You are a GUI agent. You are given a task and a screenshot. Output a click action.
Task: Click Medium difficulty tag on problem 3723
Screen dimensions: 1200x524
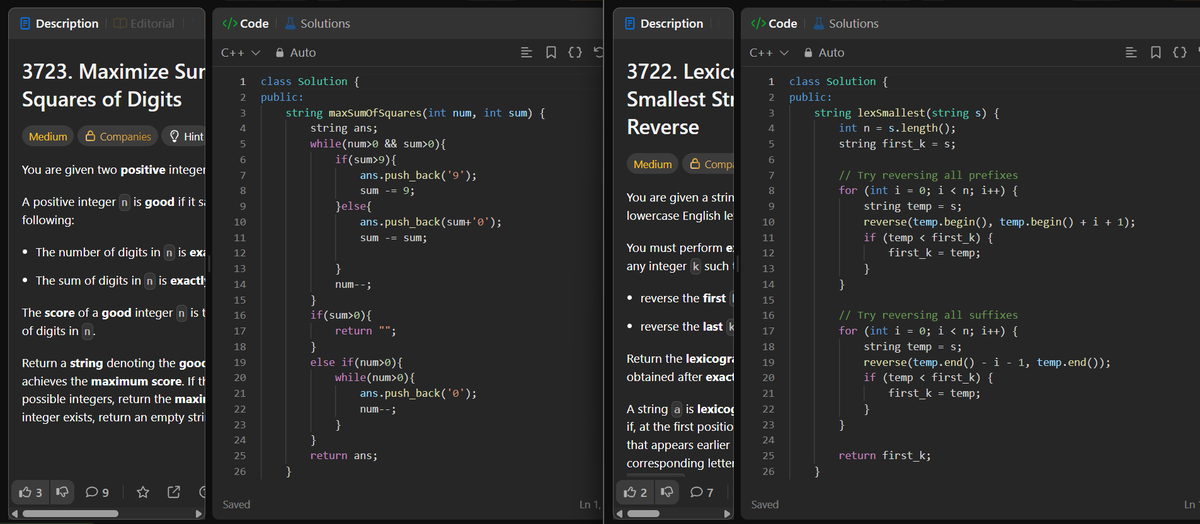click(48, 137)
